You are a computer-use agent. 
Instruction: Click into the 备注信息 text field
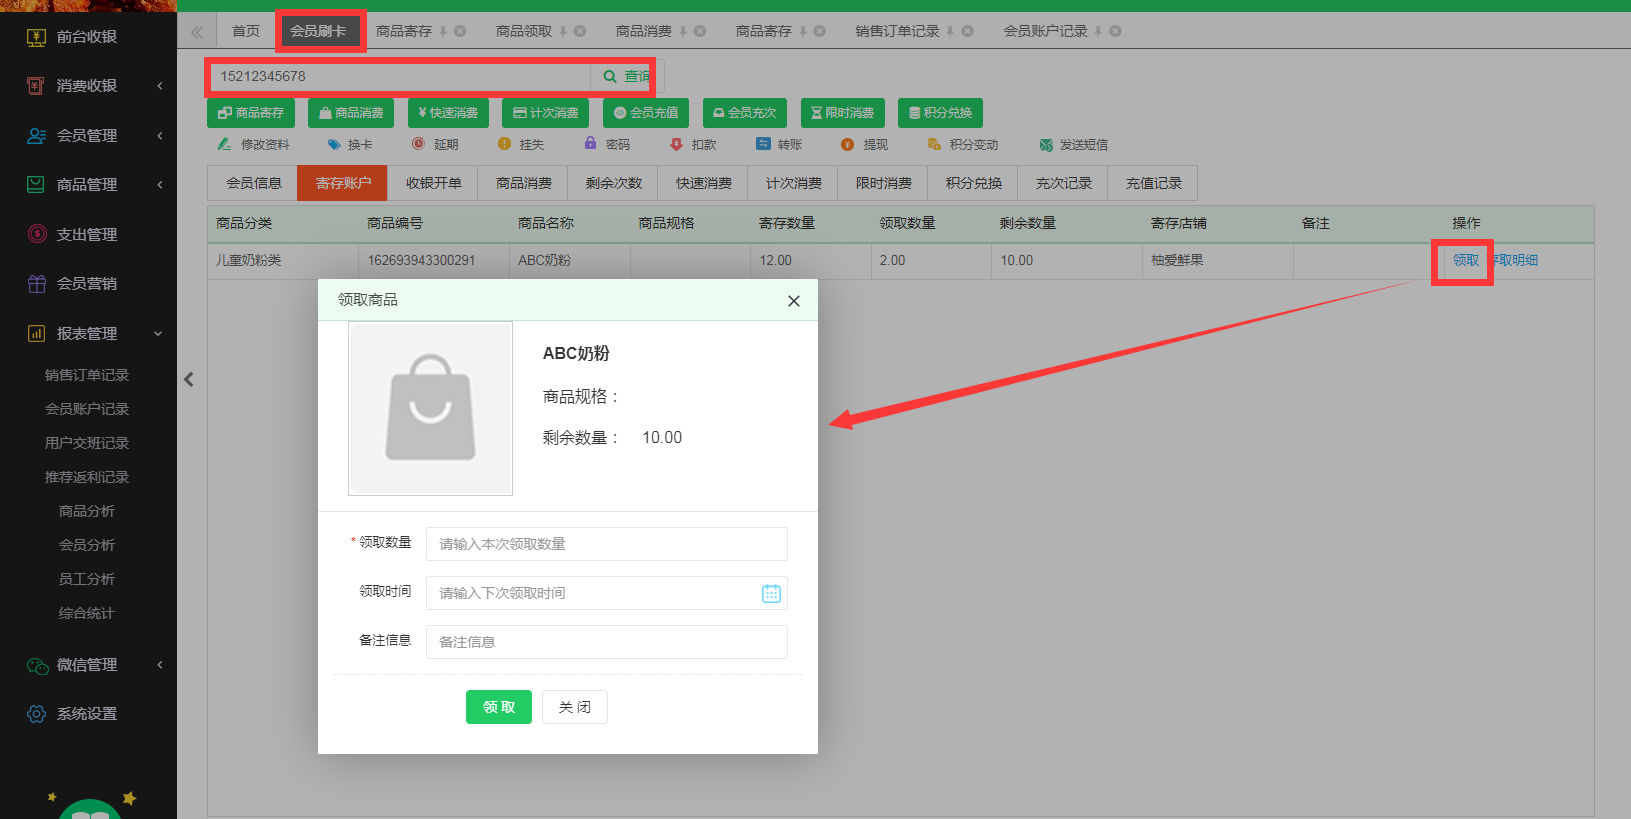click(606, 642)
